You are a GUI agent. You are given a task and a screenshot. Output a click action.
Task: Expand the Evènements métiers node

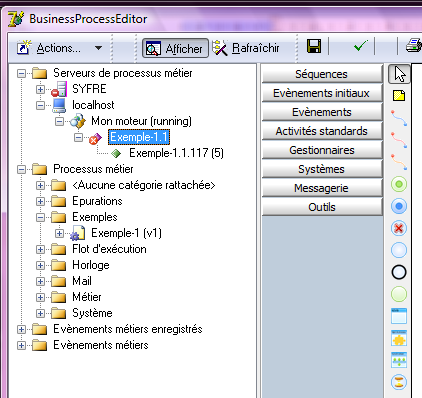pos(21,345)
